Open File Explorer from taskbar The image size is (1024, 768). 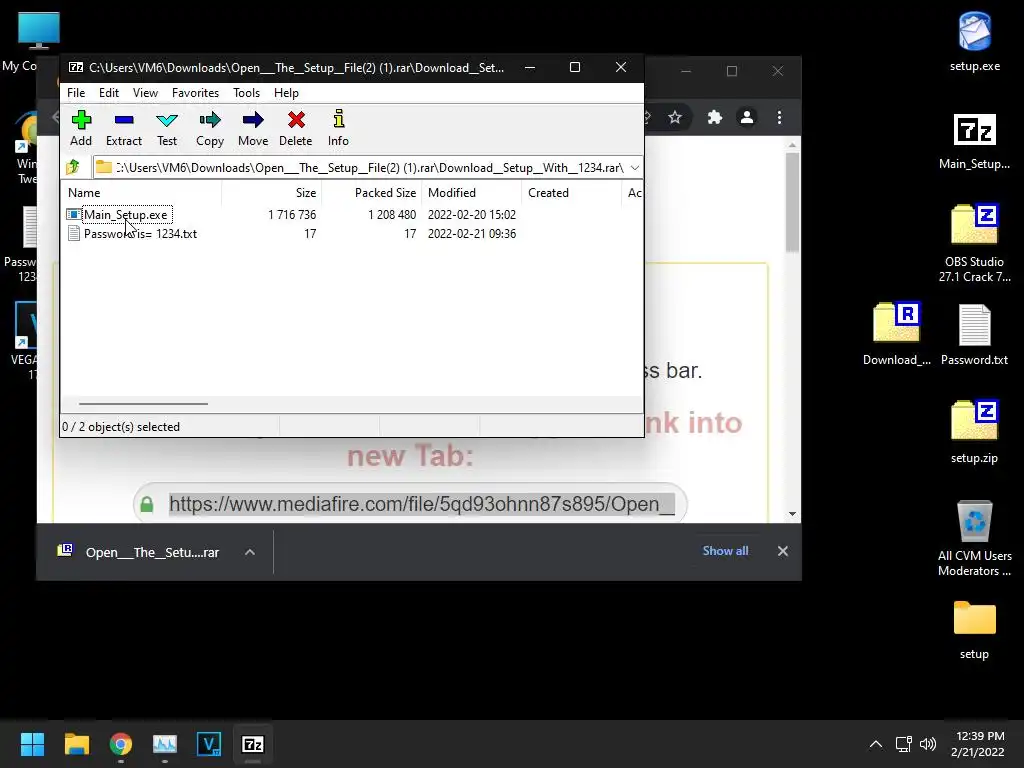[x=76, y=744]
